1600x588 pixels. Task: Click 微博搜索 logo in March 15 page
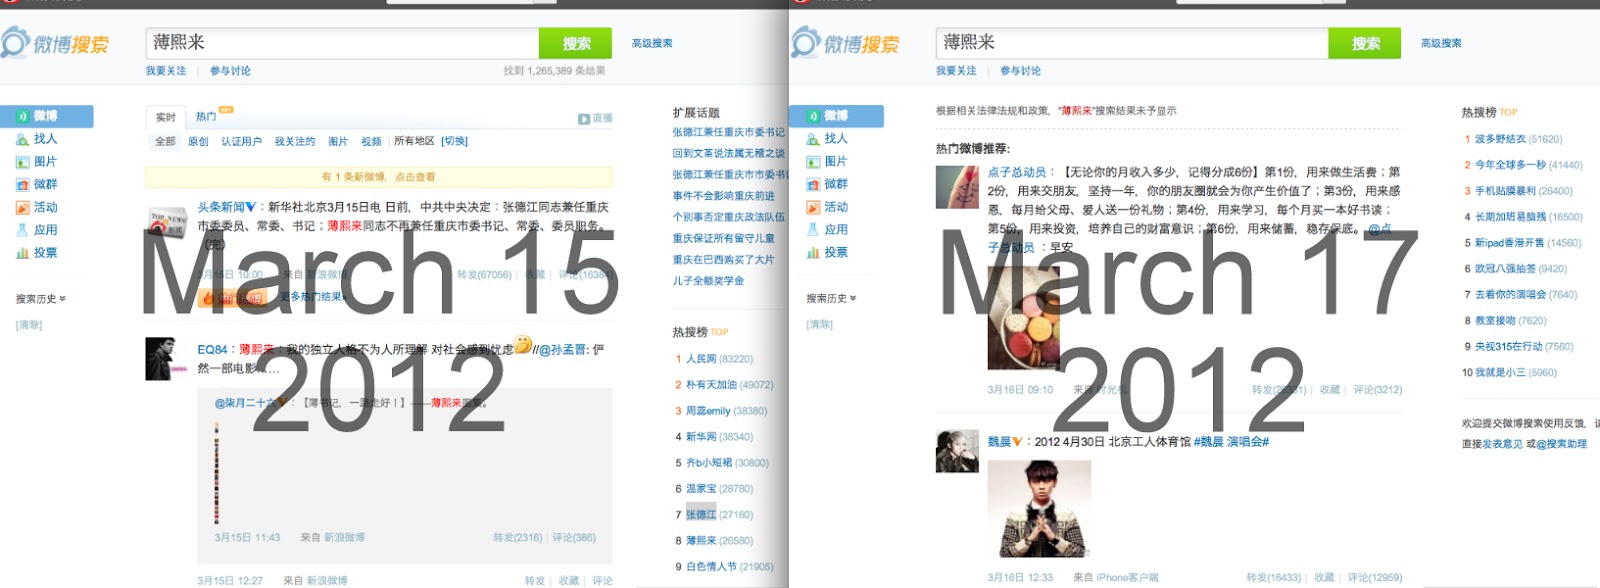click(x=55, y=43)
